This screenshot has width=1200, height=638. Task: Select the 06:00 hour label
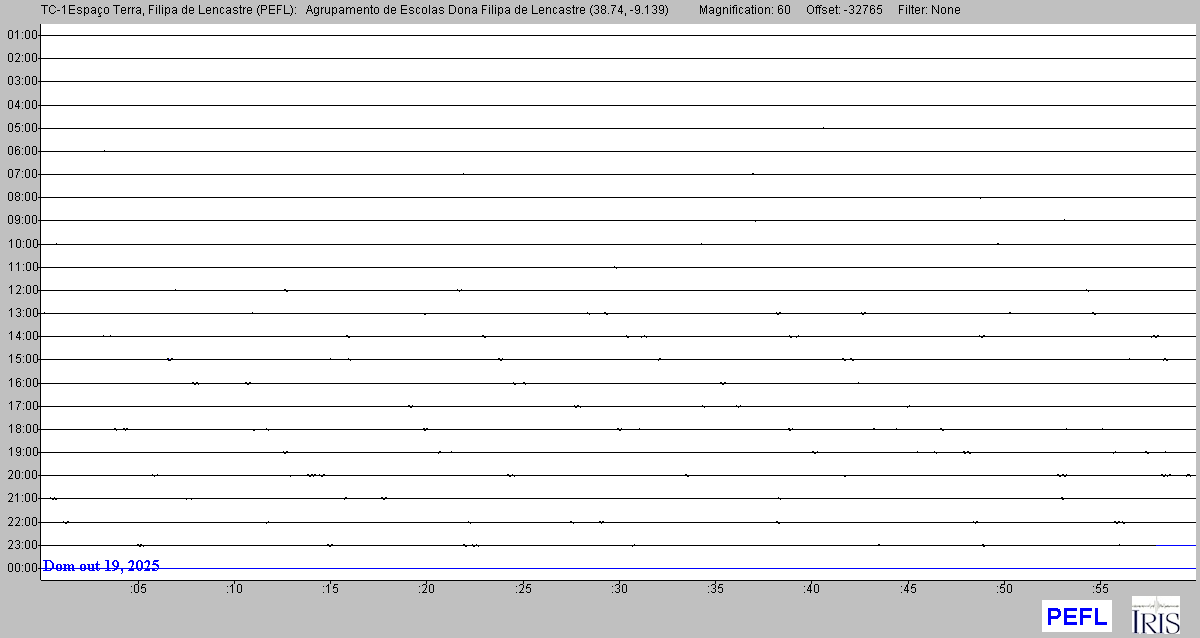coord(21,151)
